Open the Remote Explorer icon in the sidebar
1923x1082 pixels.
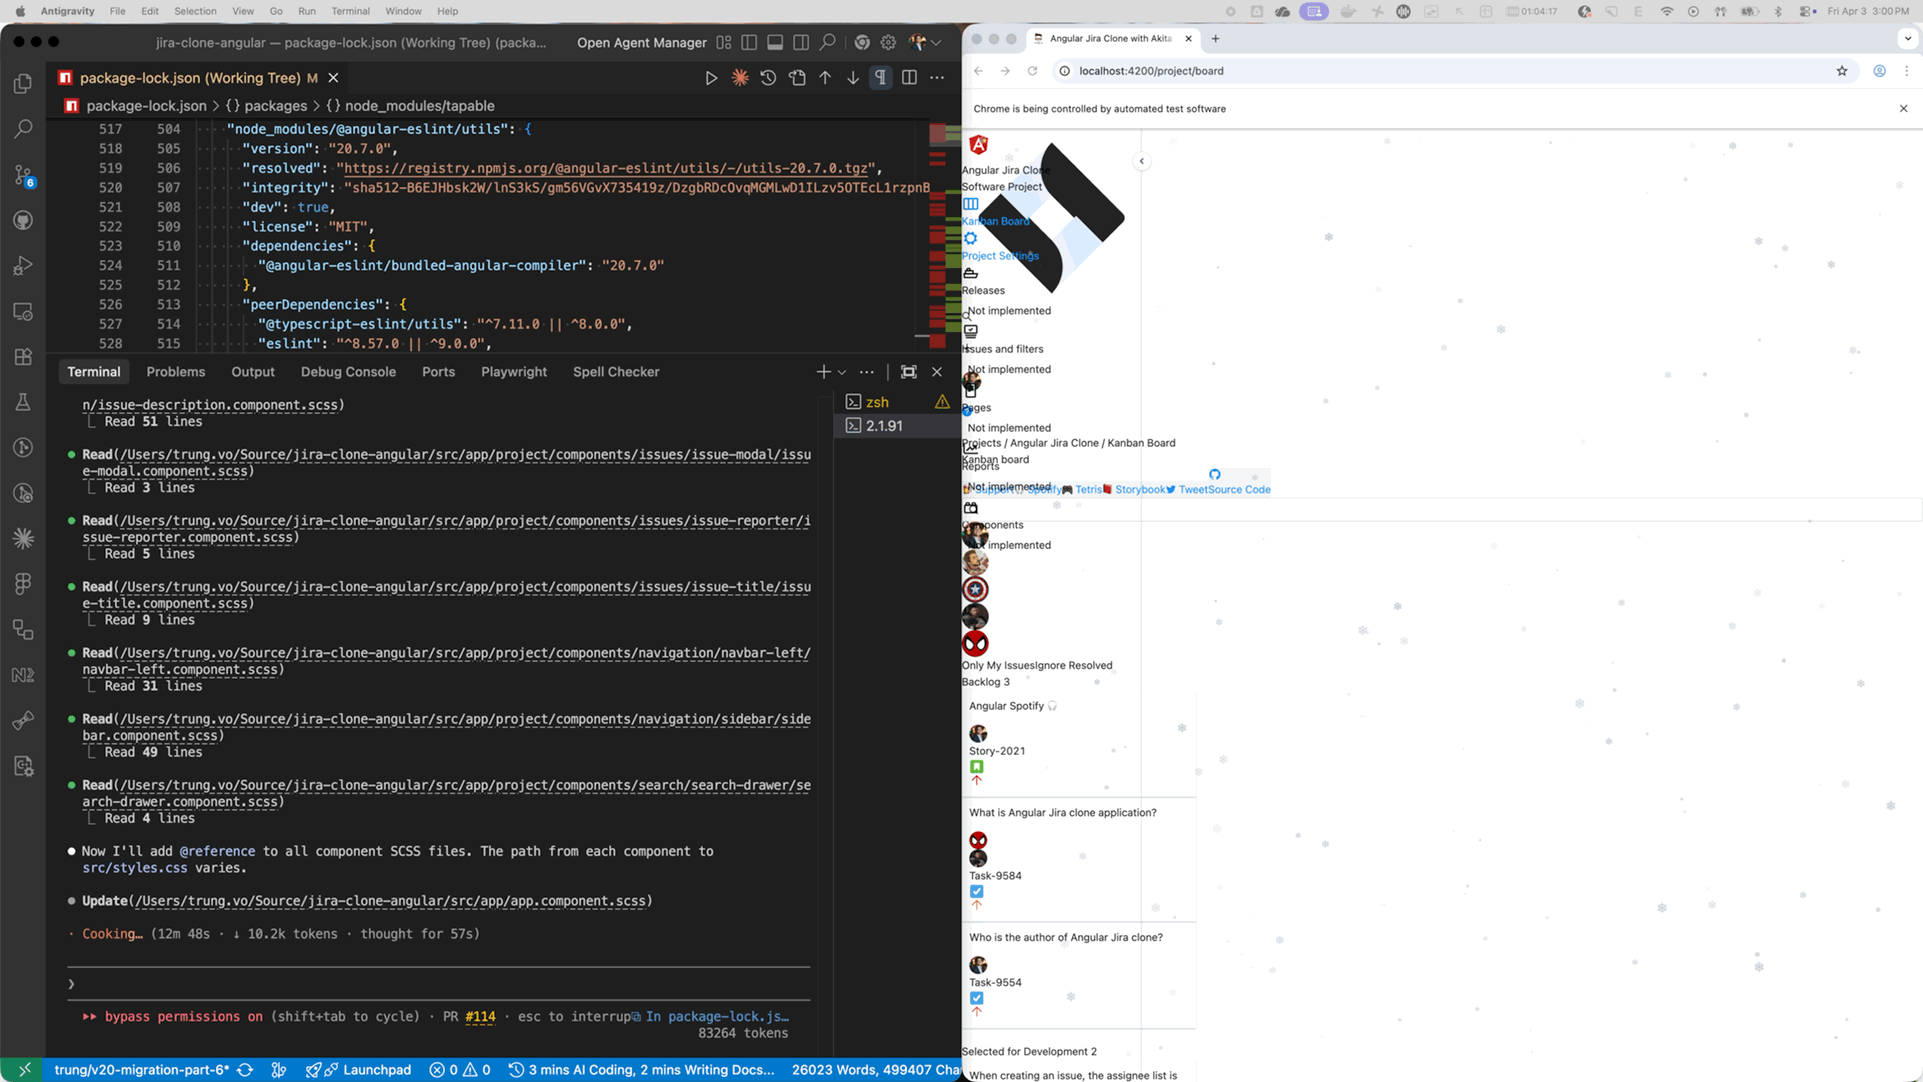pyautogui.click(x=22, y=311)
